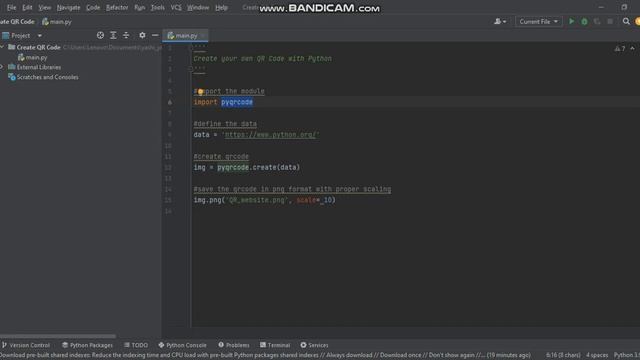Image resolution: width=640 pixels, height=360 pixels.
Task: Click the 'Create your own QR Code with Python' docstring
Action: [262, 59]
